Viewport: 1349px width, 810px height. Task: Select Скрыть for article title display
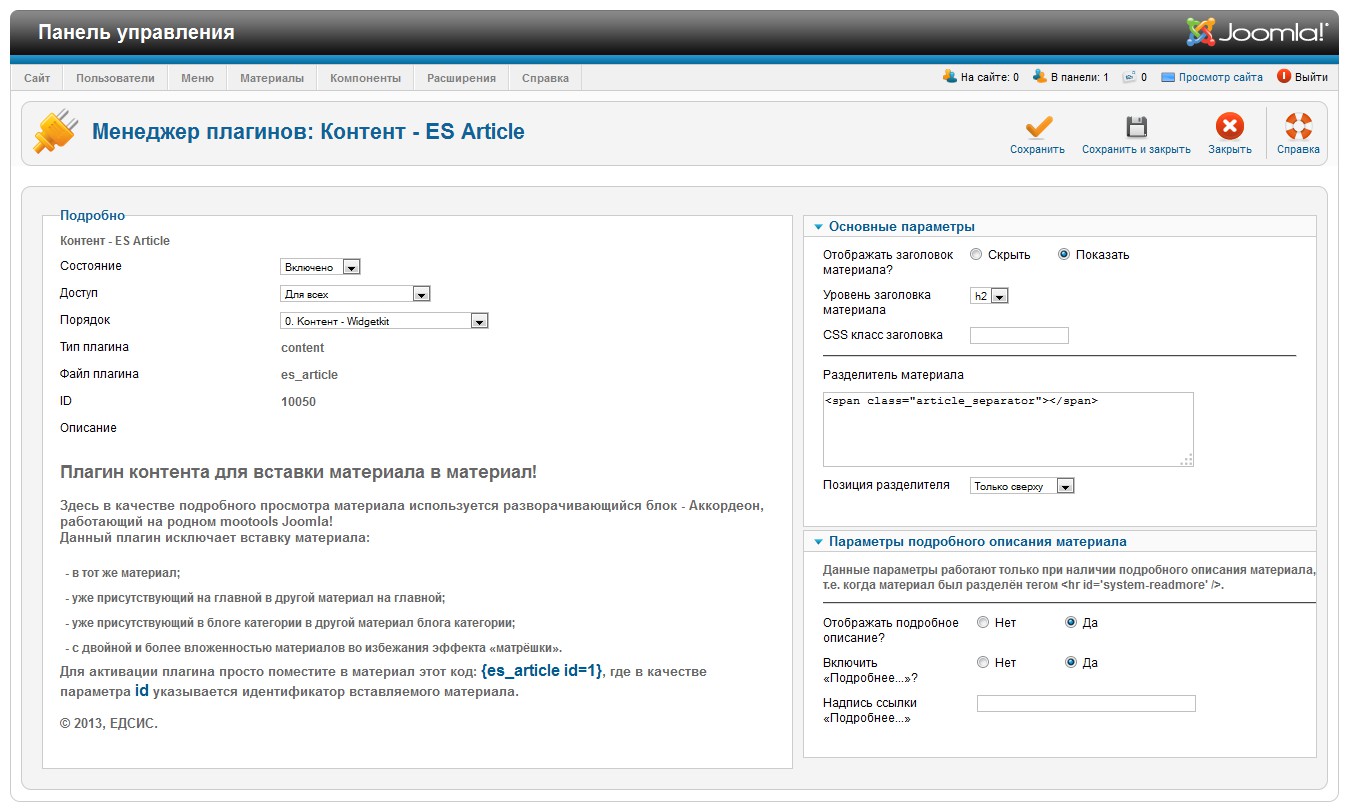976,254
